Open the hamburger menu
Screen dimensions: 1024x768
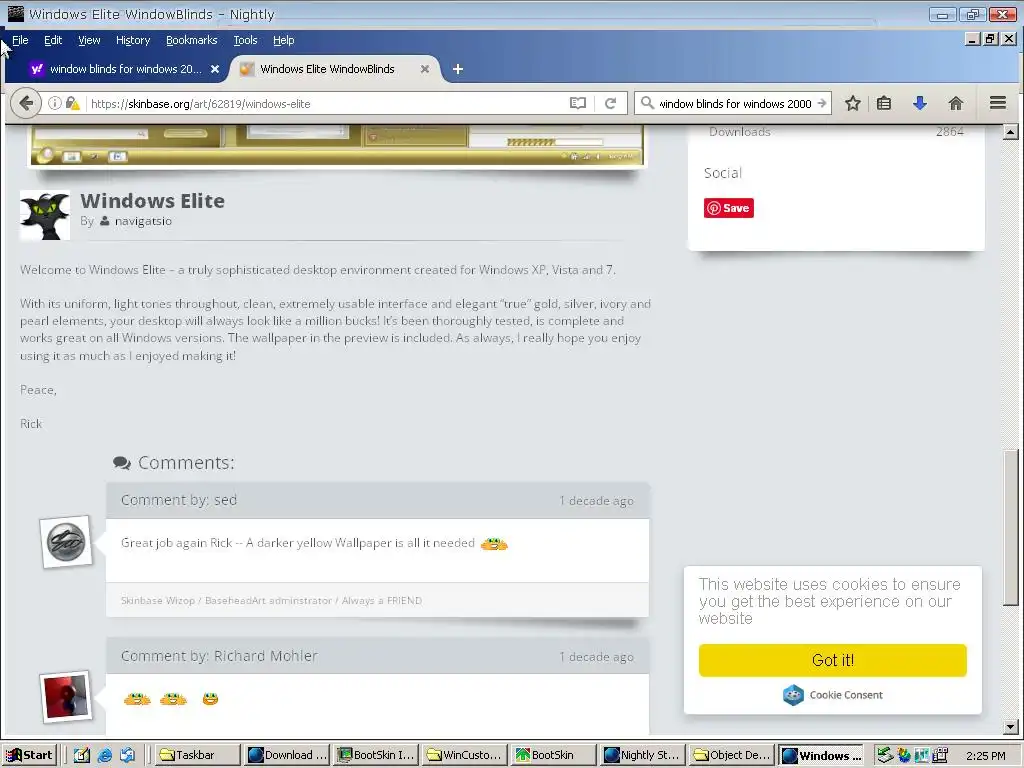pos(997,103)
